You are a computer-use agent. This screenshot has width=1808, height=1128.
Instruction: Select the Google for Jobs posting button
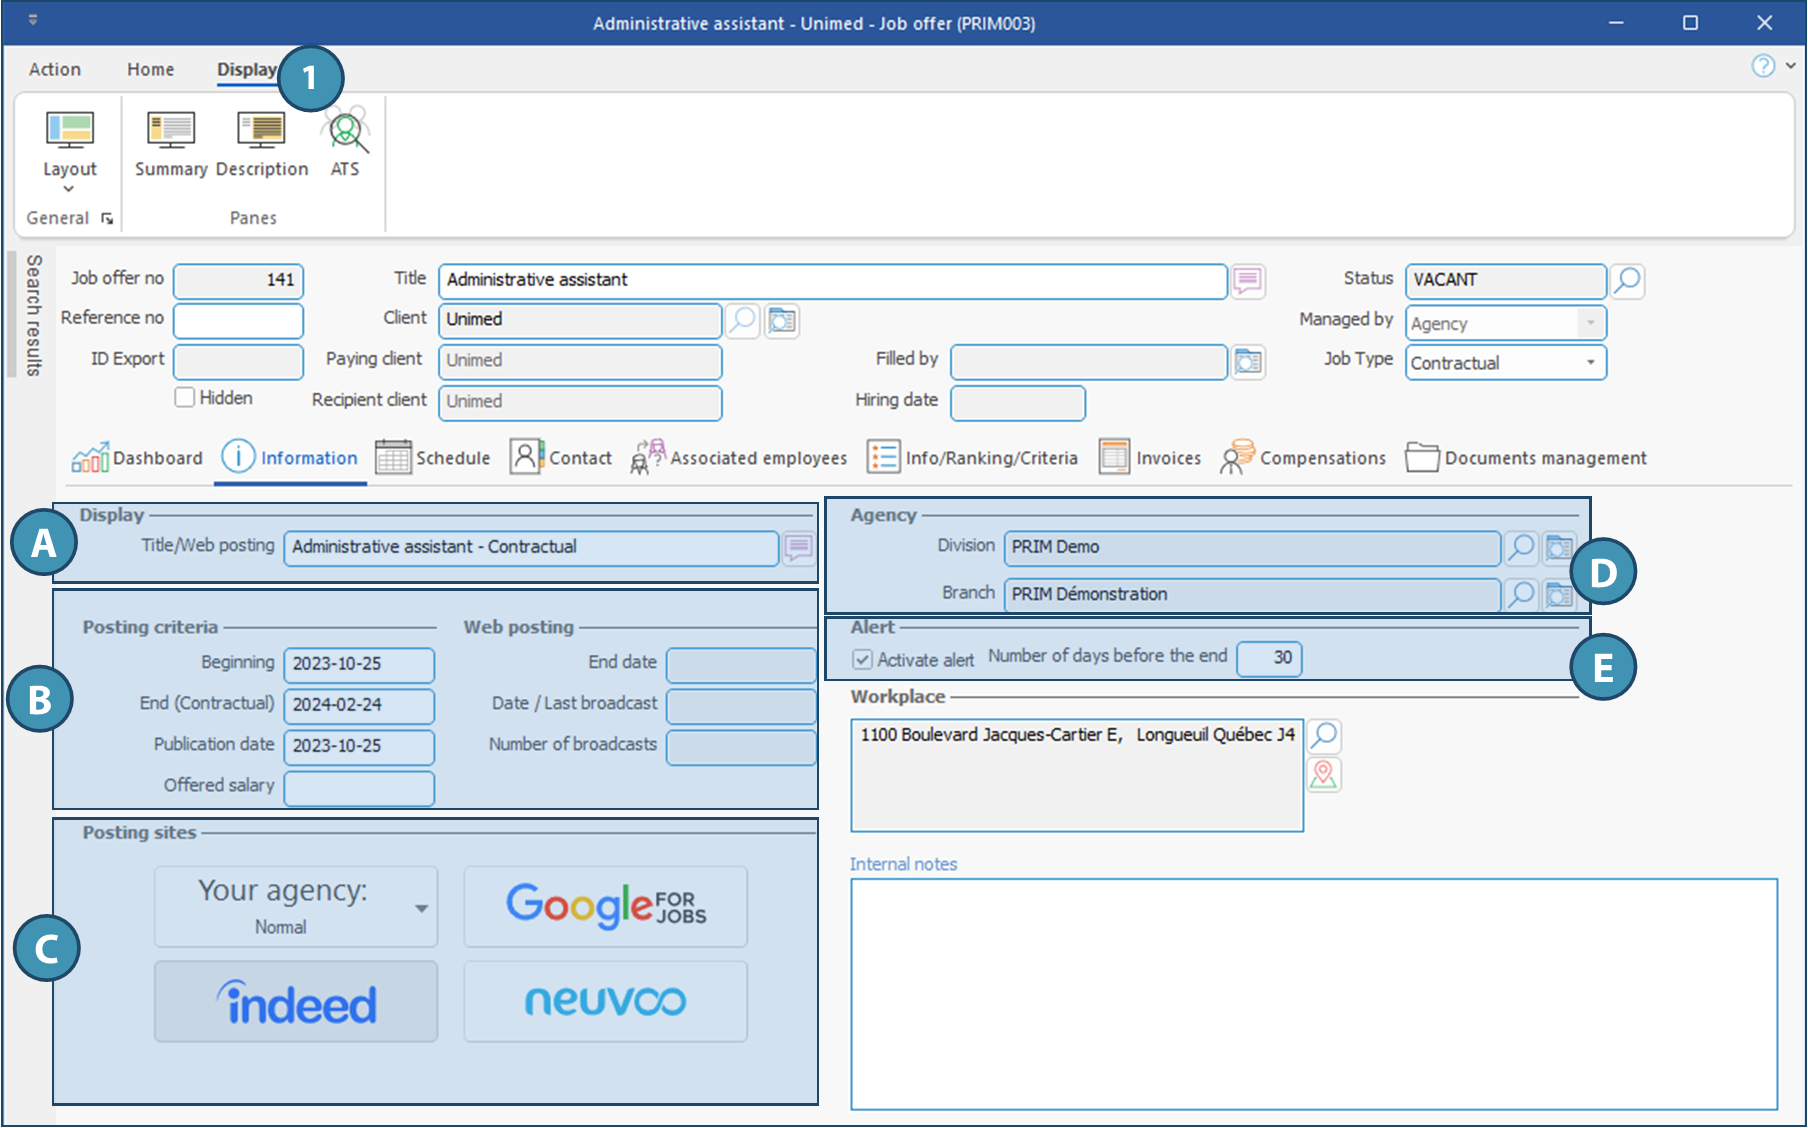tap(605, 906)
